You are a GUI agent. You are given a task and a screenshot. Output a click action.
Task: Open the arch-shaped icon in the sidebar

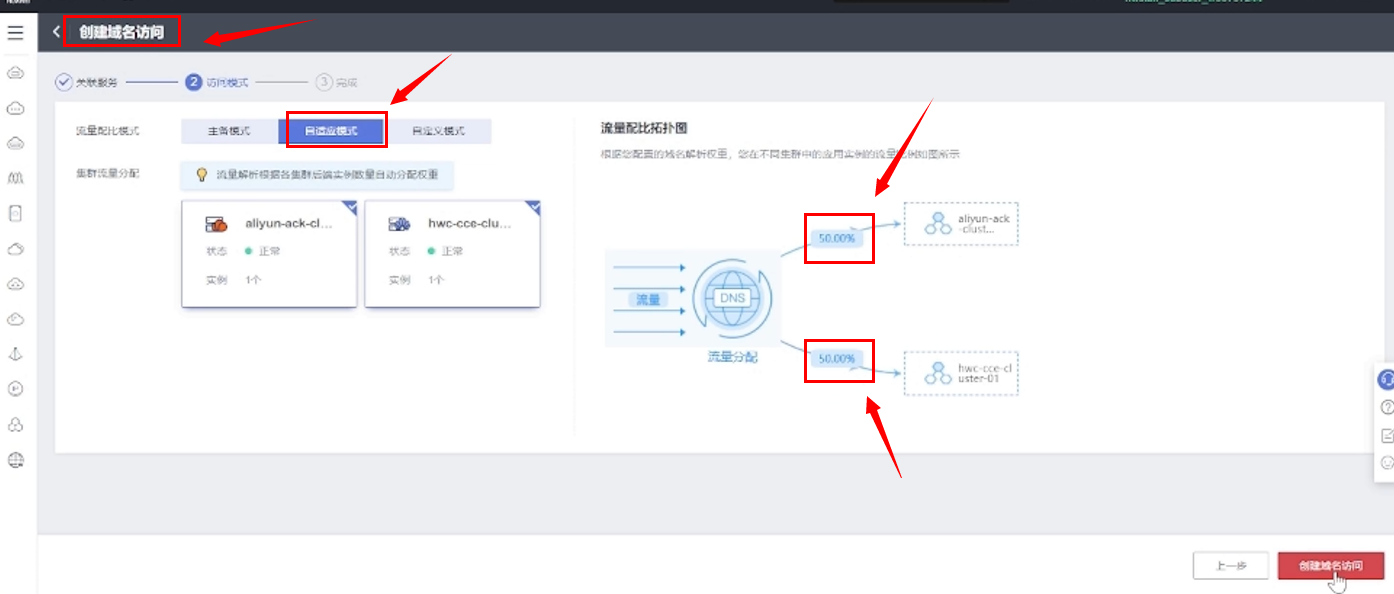[x=15, y=178]
